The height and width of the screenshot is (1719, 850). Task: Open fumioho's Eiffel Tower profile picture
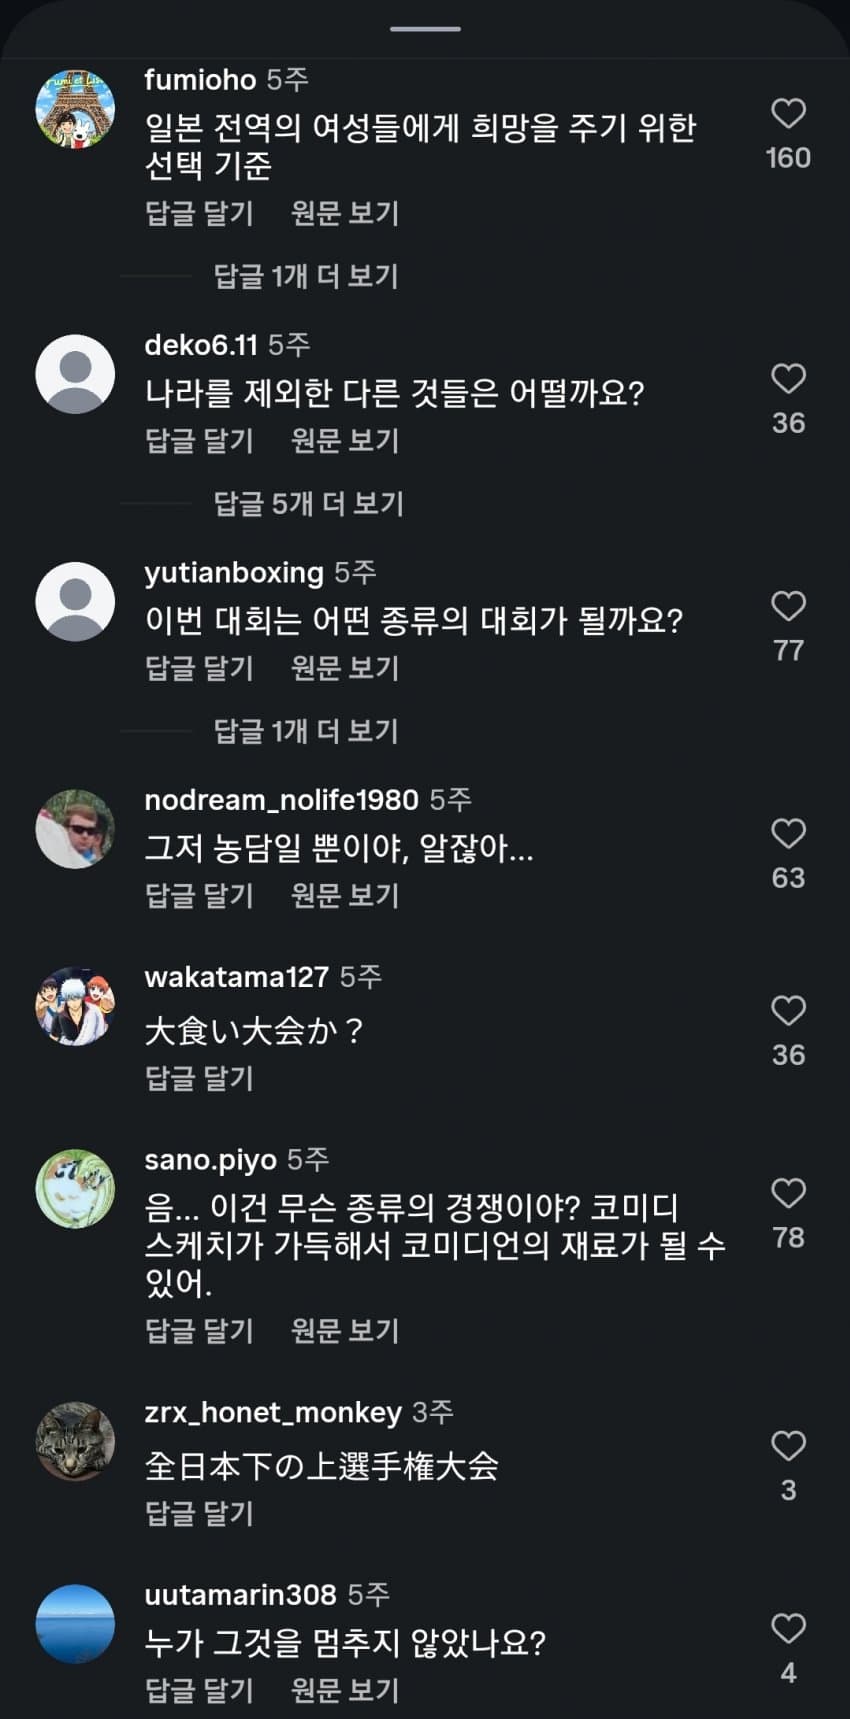[x=75, y=109]
